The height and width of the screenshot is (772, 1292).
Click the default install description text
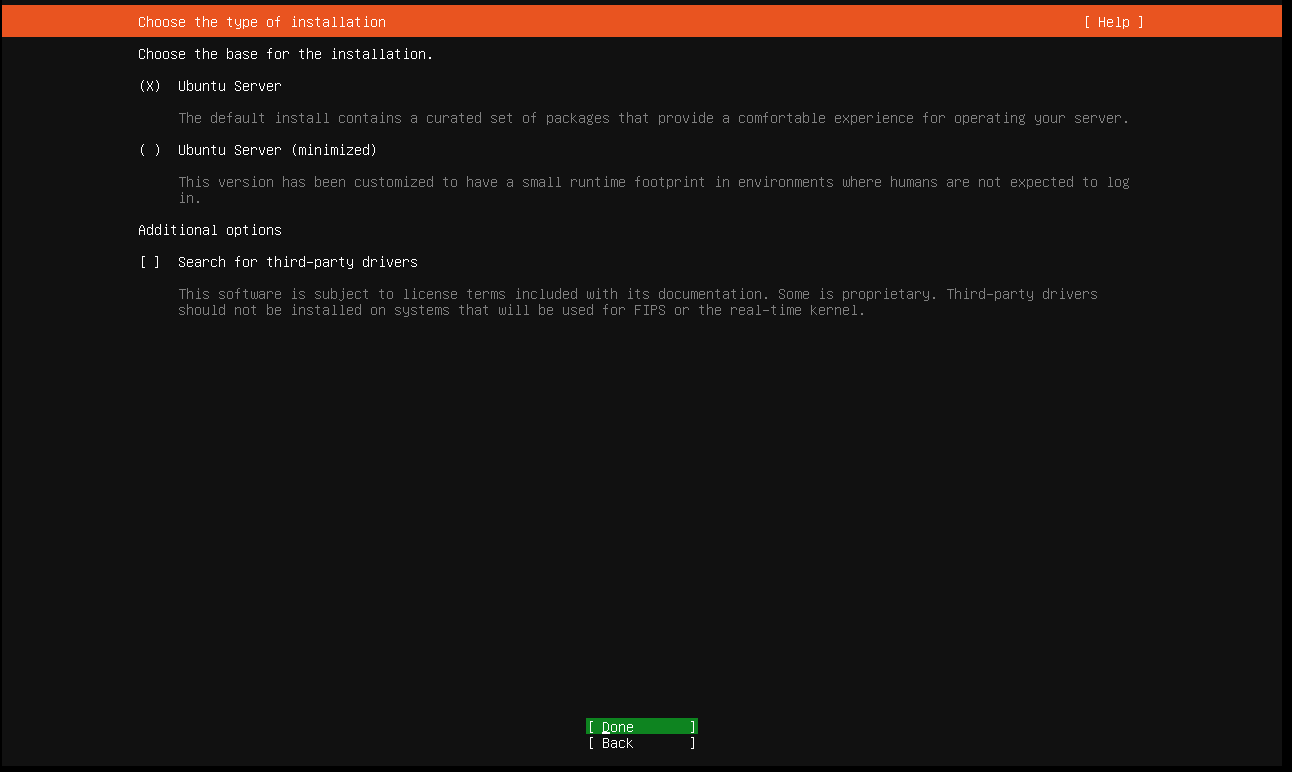coord(654,118)
